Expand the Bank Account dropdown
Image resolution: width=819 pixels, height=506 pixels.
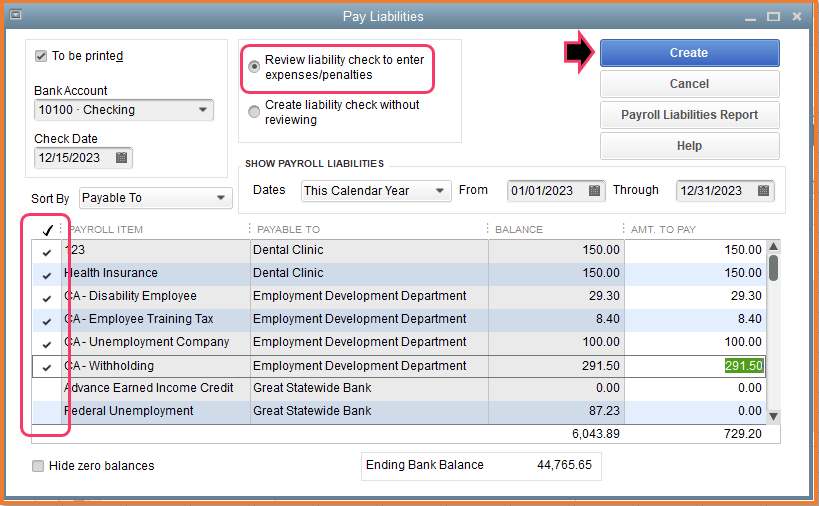[203, 110]
